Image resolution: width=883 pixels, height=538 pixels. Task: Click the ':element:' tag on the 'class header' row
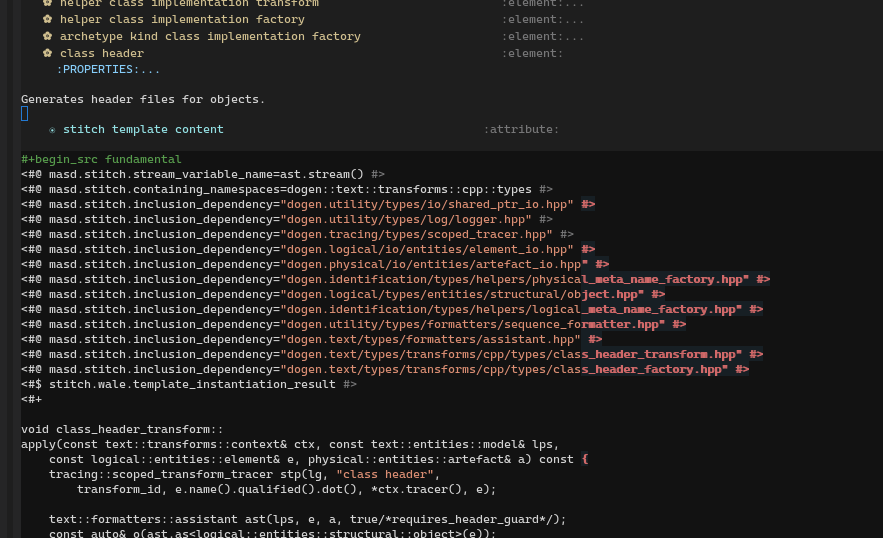532,54
